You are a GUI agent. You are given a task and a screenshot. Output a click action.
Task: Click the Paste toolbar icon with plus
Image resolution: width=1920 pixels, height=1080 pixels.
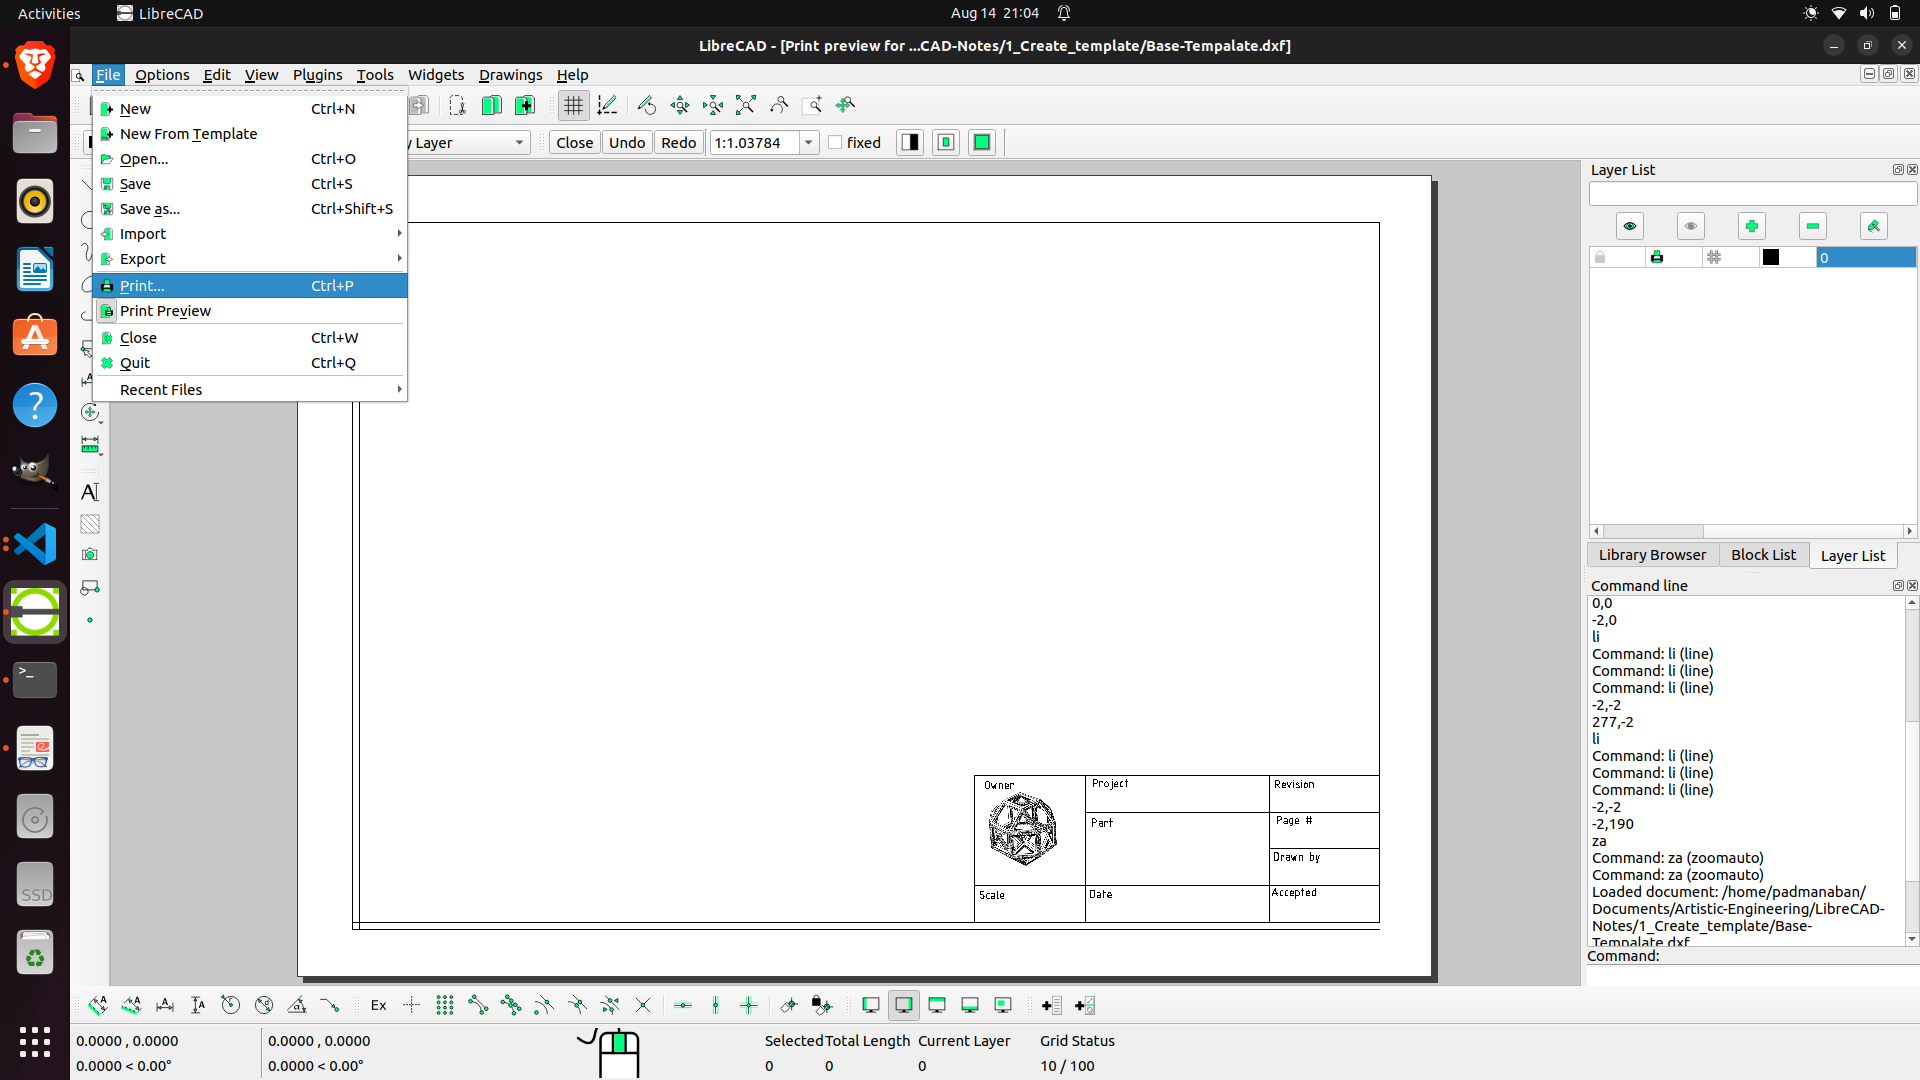point(524,105)
